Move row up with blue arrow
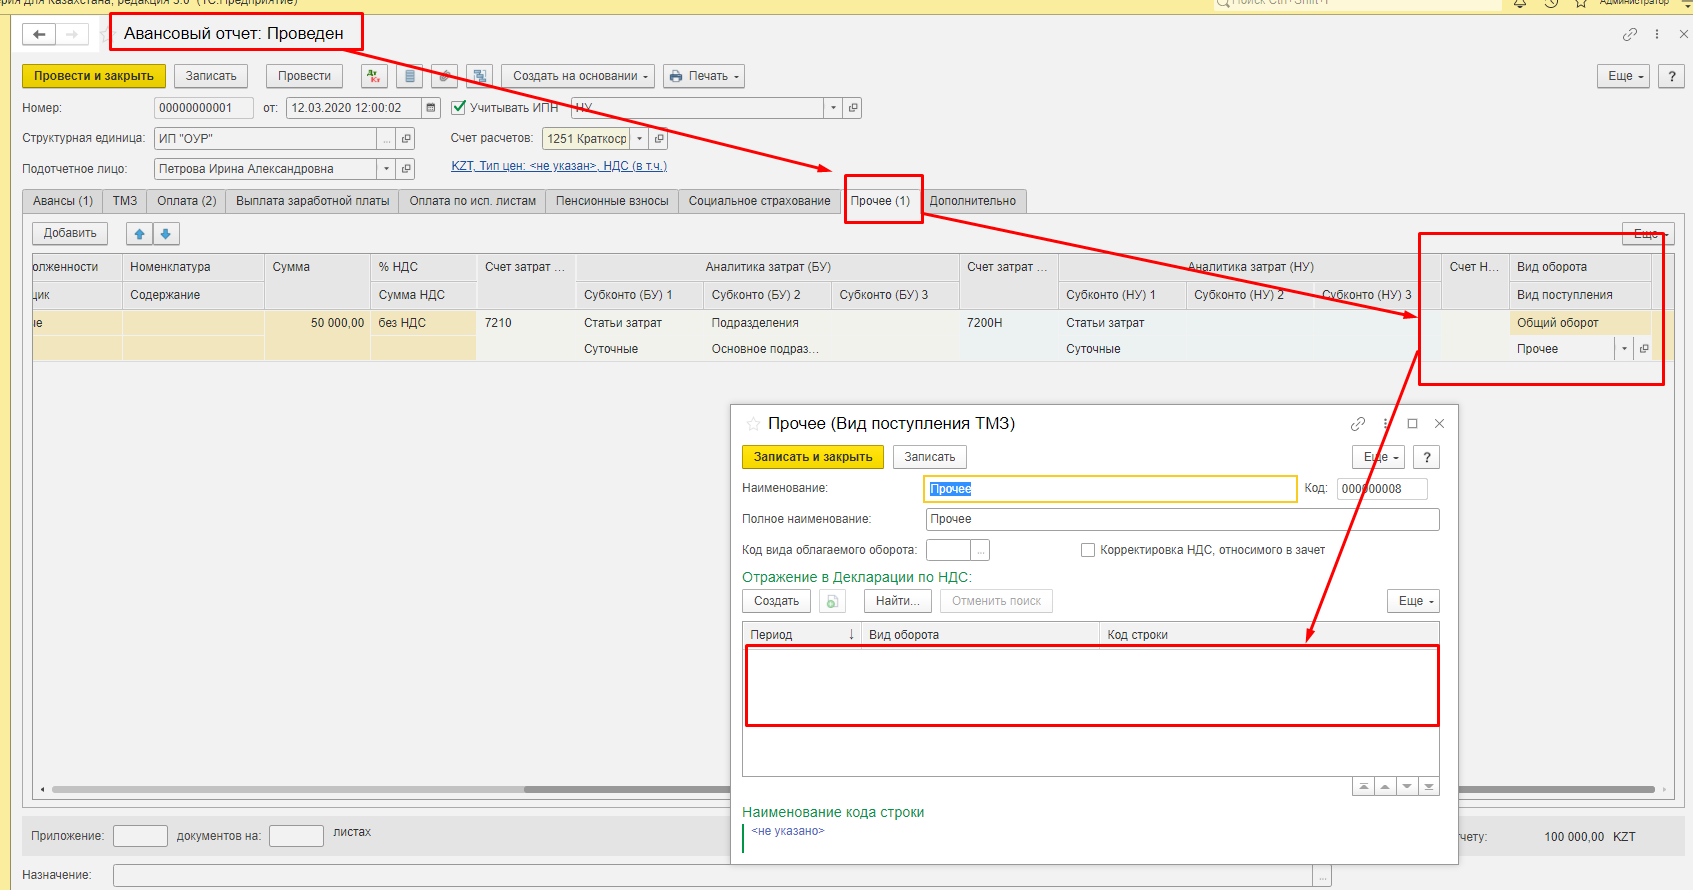The width and height of the screenshot is (1693, 890). 139,234
